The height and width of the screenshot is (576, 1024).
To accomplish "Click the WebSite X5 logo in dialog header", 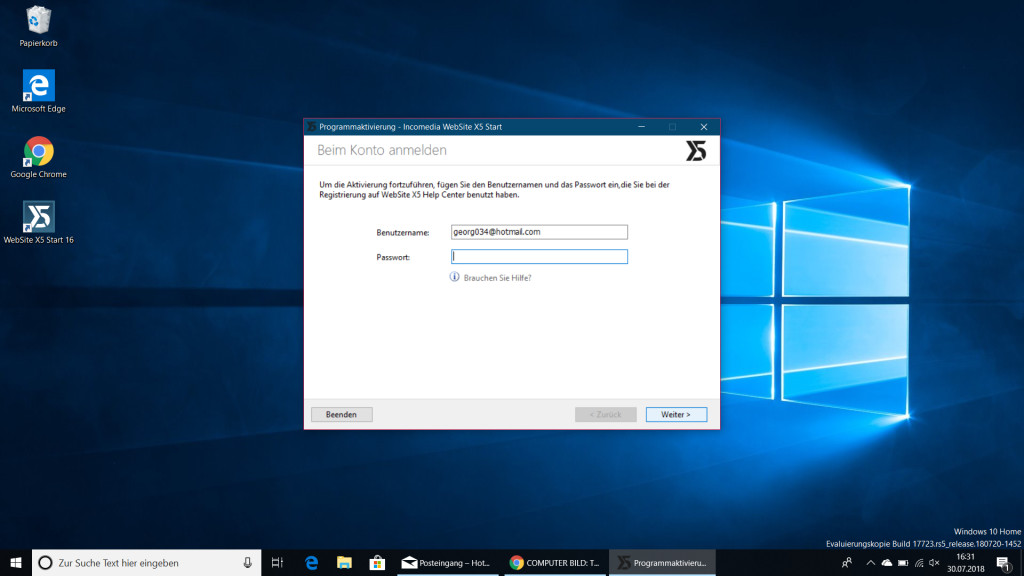I will click(696, 151).
